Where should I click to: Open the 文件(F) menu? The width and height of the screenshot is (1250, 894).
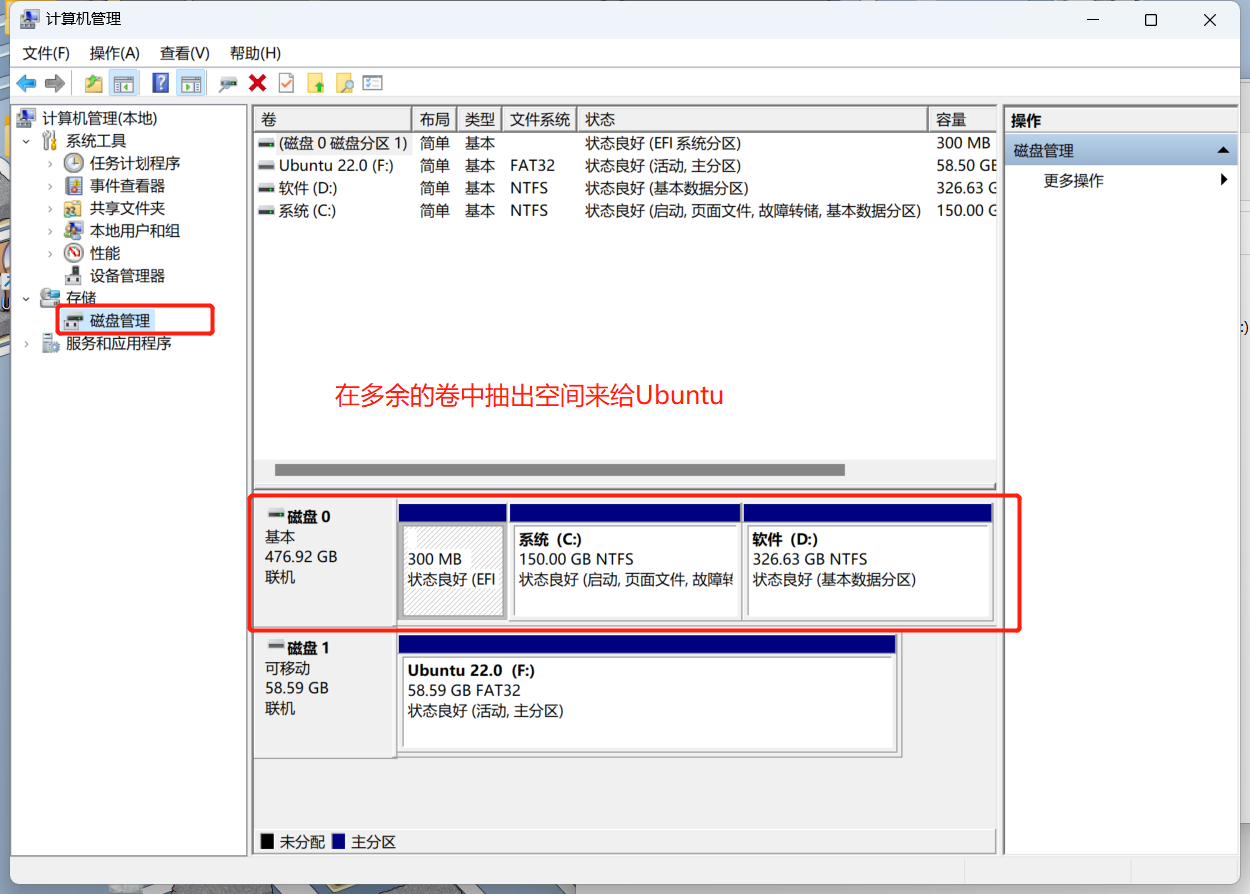tap(46, 53)
